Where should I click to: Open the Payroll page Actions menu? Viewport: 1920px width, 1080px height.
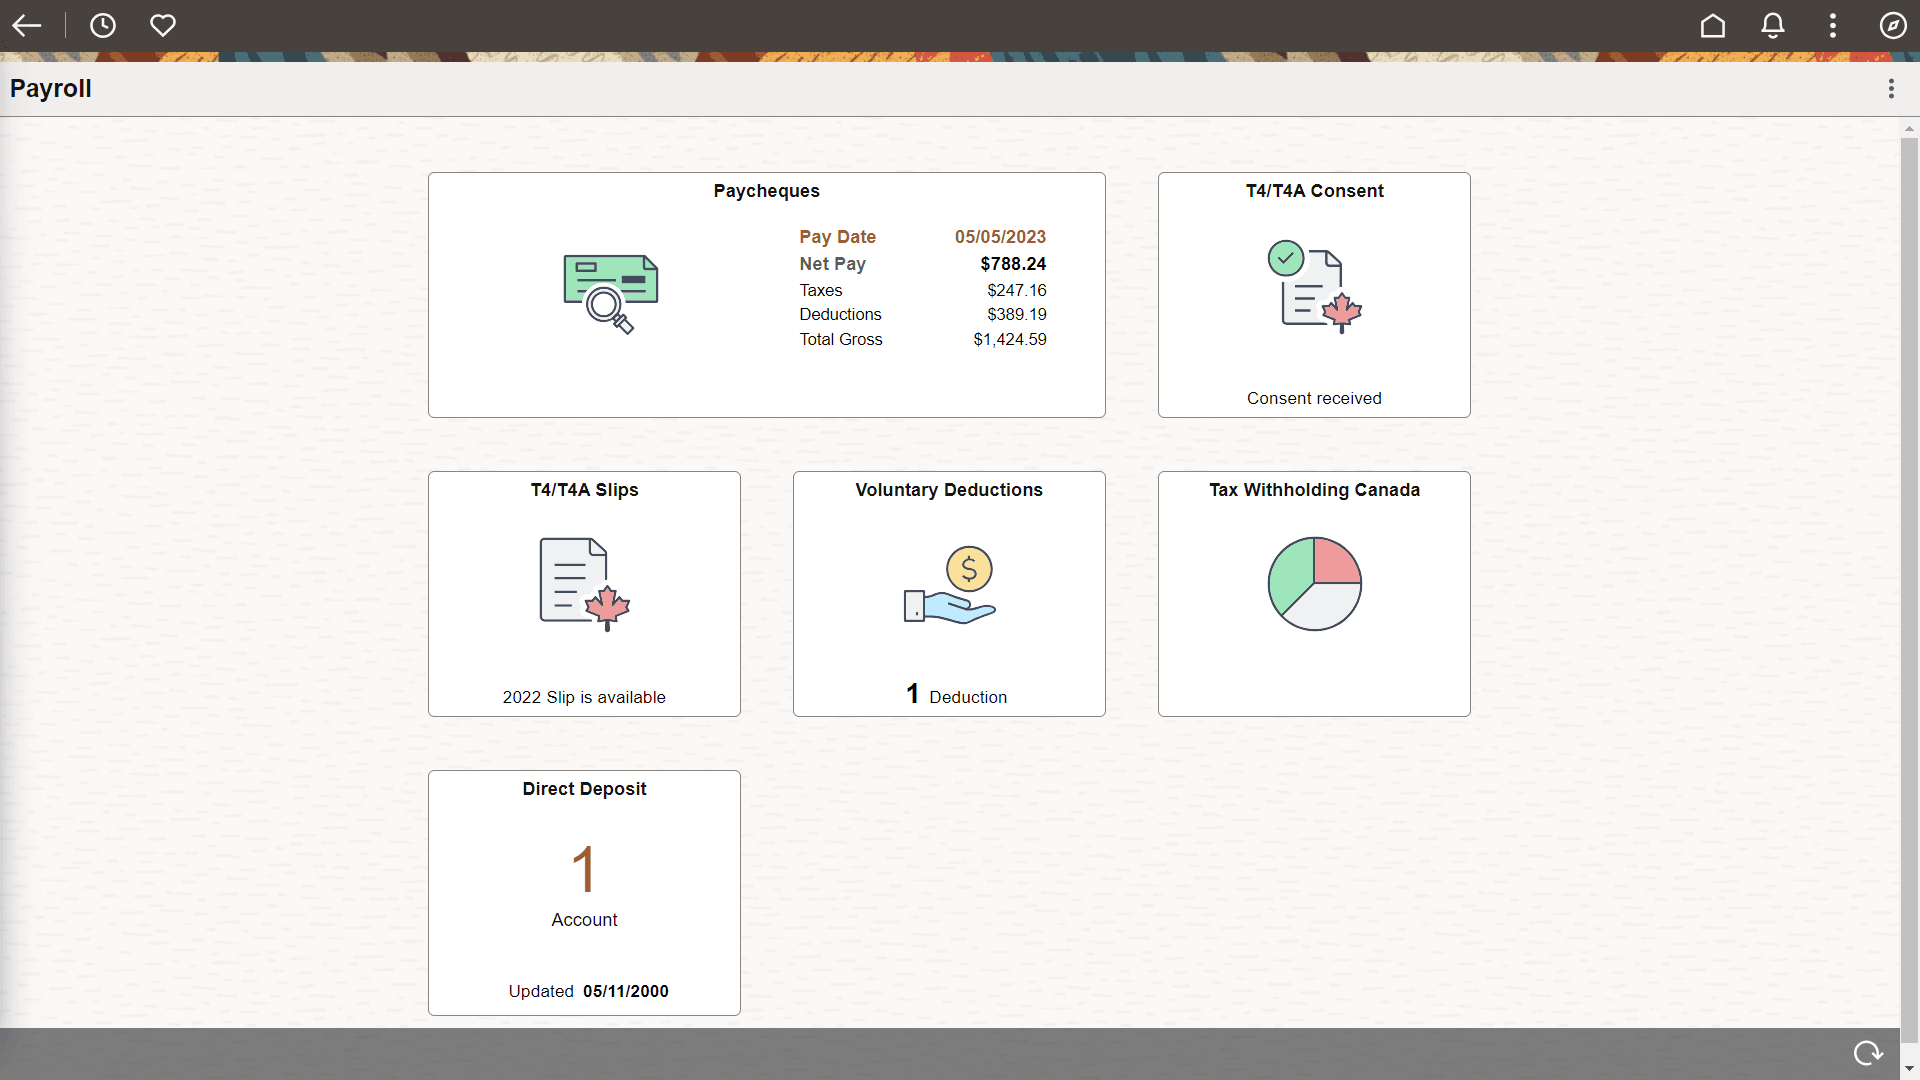coord(1891,88)
